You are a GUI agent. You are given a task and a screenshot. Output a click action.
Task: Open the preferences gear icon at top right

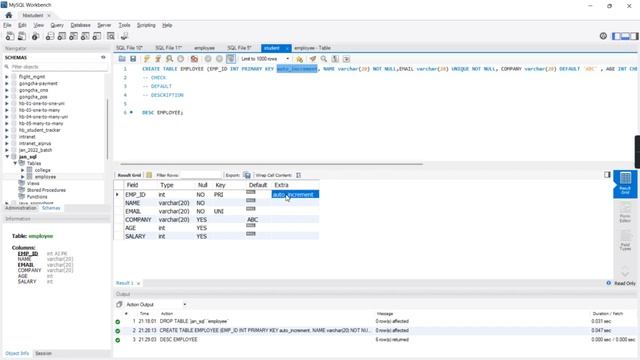pyautogui.click(x=603, y=36)
